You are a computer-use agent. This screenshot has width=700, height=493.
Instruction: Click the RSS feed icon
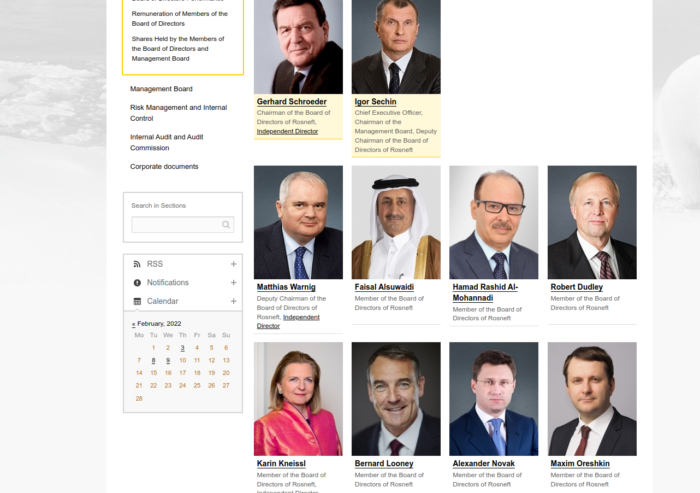[x=137, y=264]
